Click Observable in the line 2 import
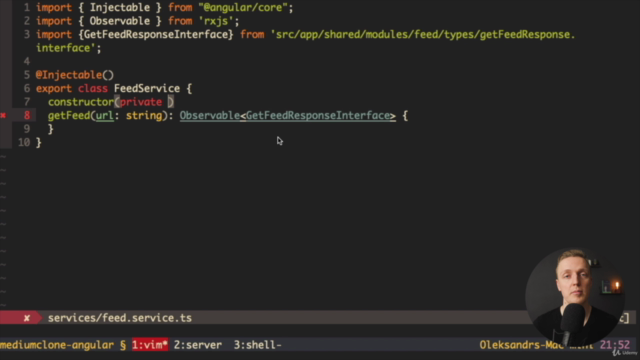Viewport: 640px width, 360px height. (120, 21)
